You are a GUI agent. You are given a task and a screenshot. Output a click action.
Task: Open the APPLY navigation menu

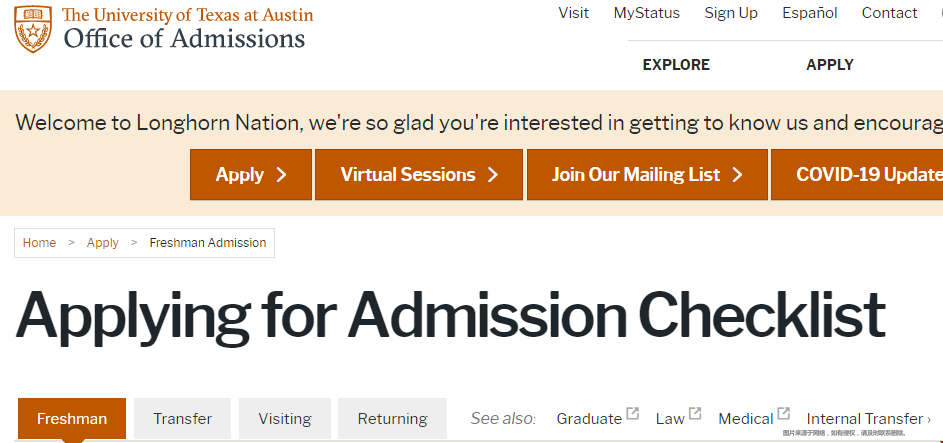coord(830,65)
